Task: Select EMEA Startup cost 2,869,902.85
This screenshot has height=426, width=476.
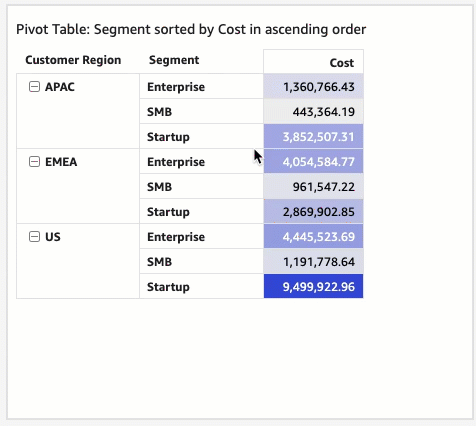Action: pos(313,212)
